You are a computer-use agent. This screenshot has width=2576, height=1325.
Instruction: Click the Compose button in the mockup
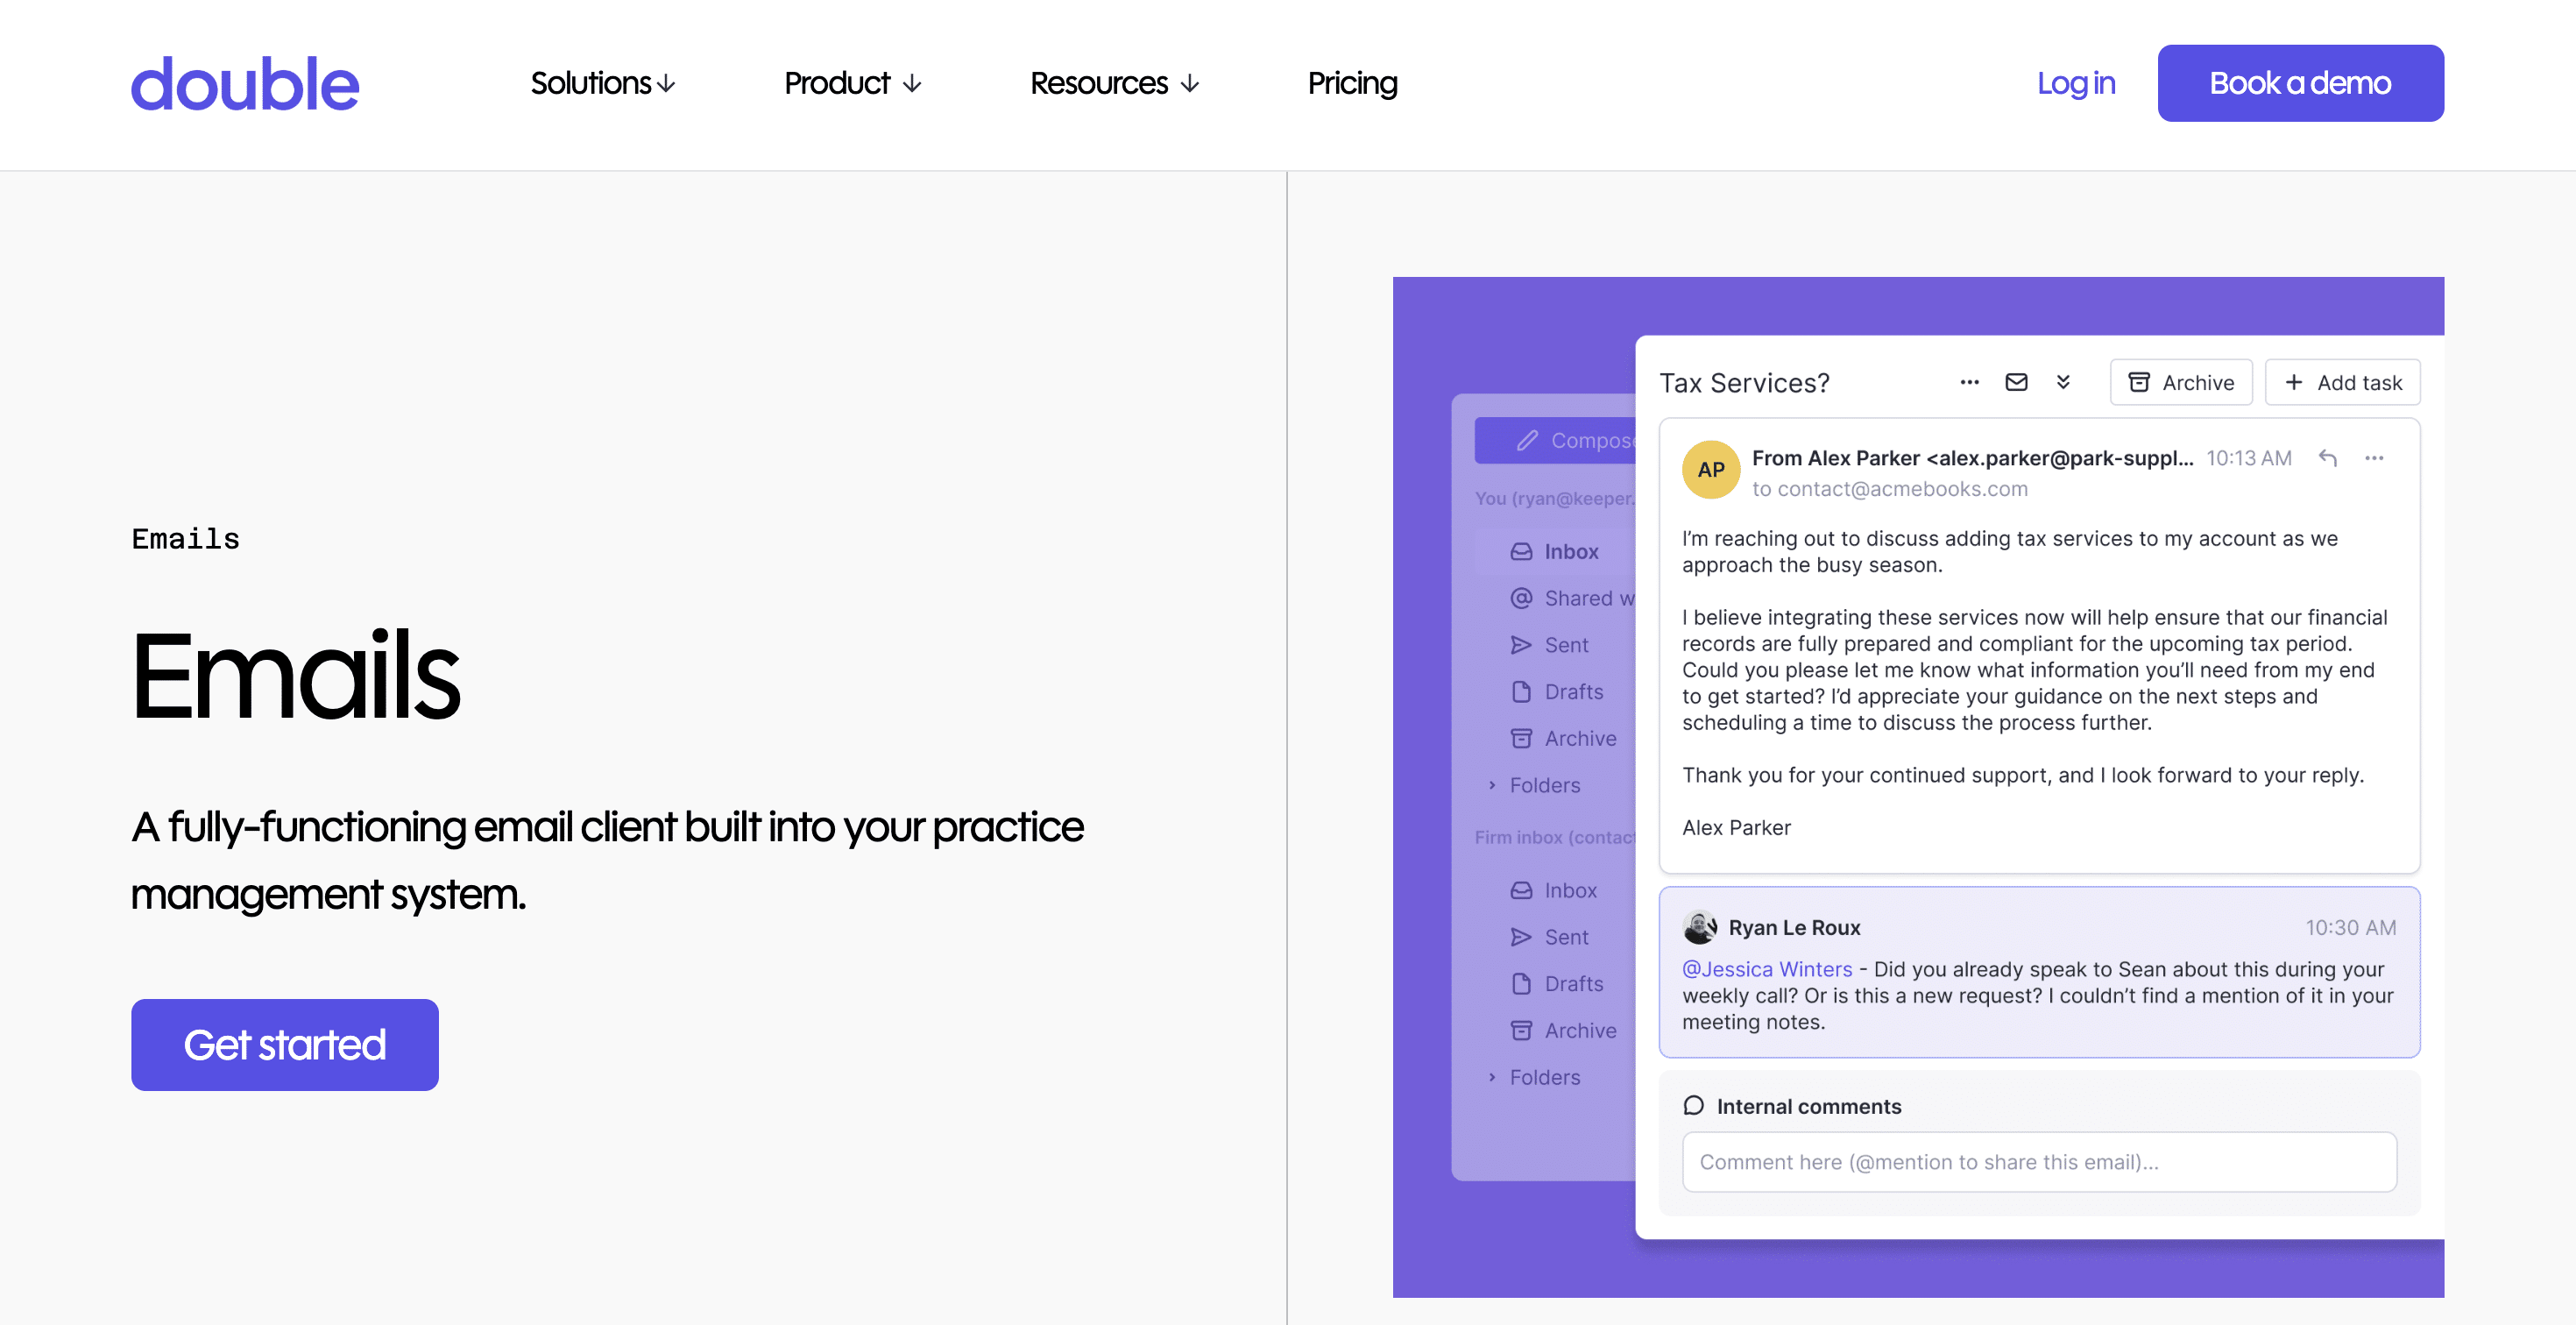tap(1556, 440)
